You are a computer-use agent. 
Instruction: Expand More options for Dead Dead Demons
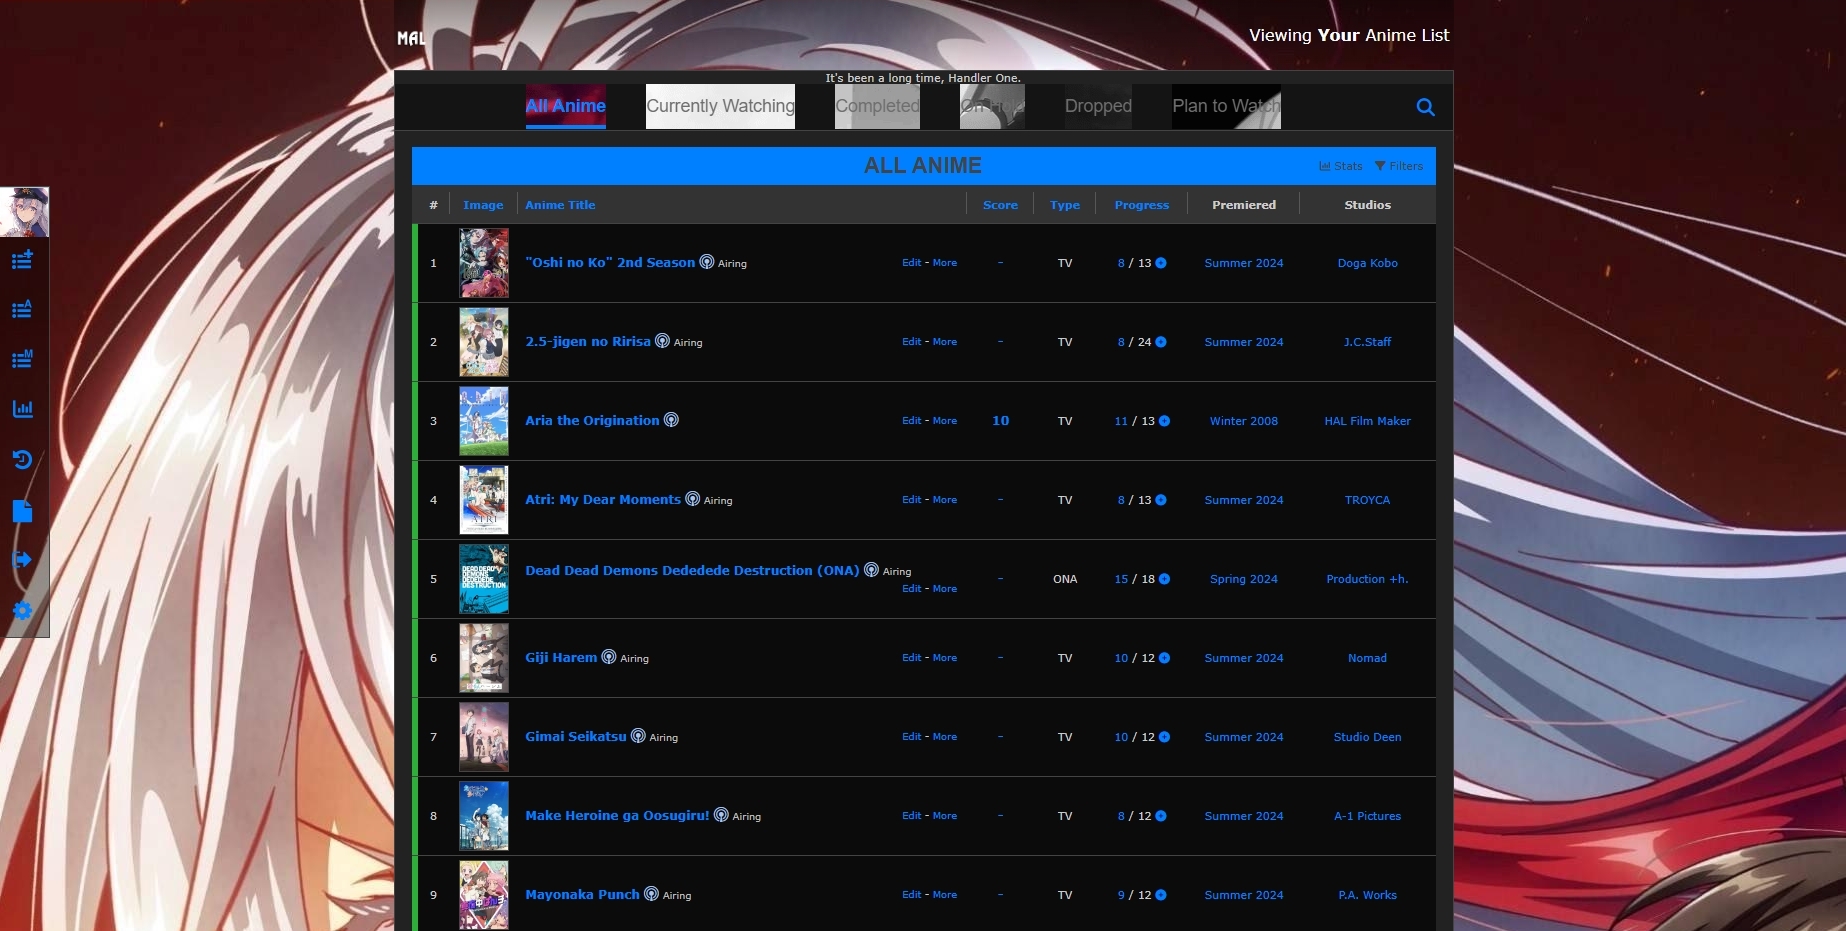pyautogui.click(x=945, y=589)
